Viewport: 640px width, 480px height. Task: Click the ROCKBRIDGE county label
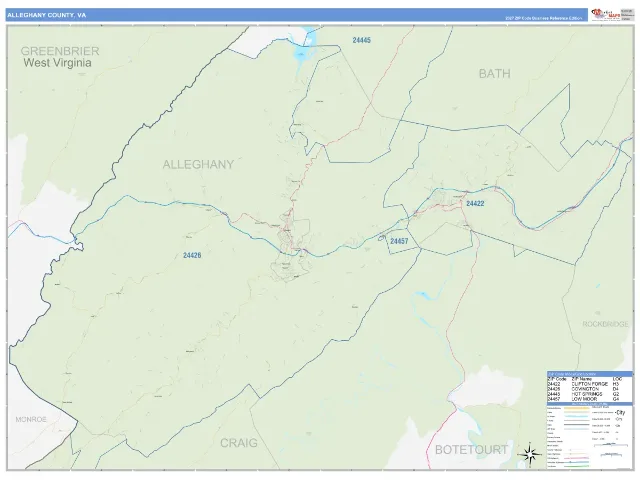point(605,324)
